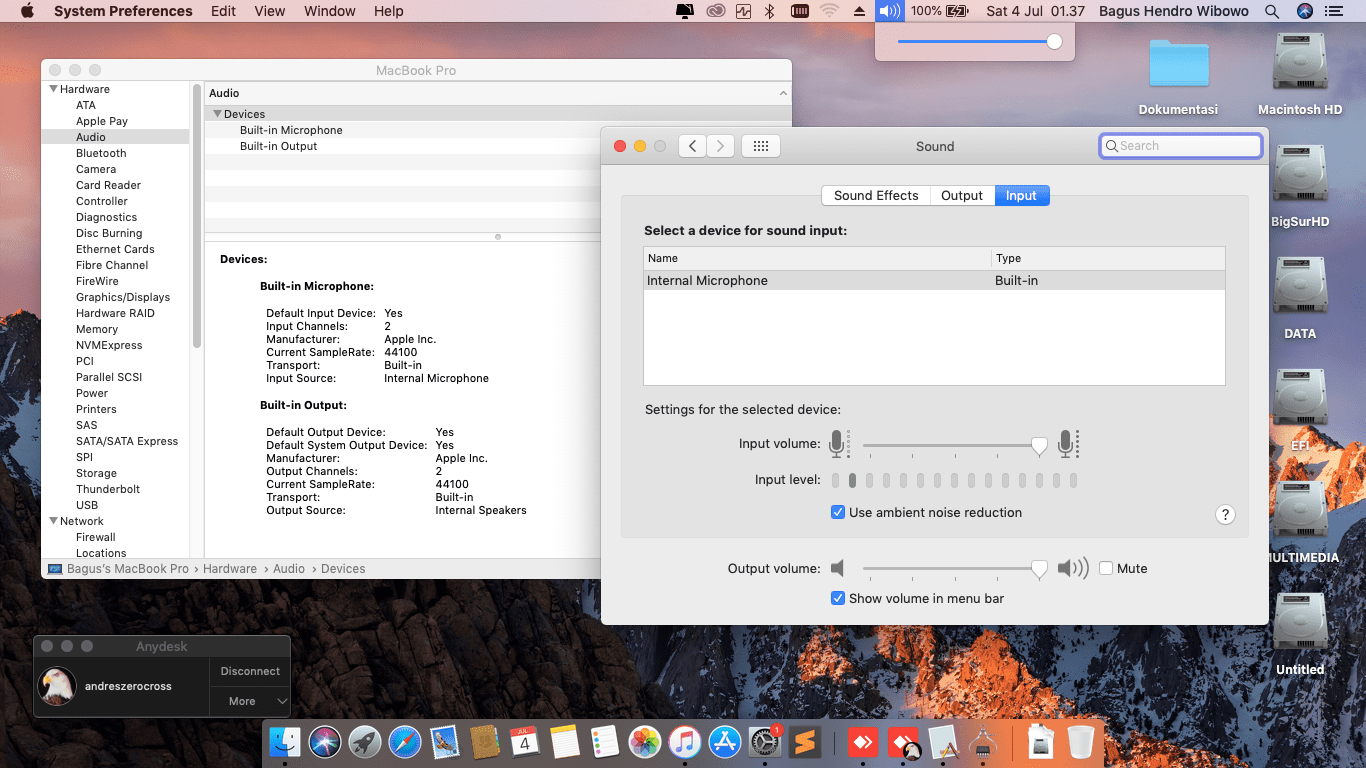Launch iTunes from the Dock
Image resolution: width=1366 pixels, height=768 pixels.
(x=685, y=742)
